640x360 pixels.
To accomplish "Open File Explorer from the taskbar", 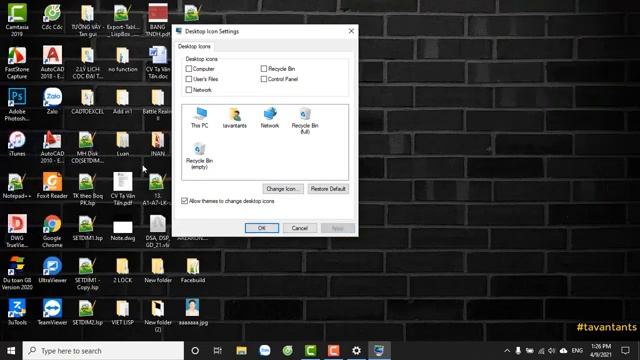I will coord(241,351).
